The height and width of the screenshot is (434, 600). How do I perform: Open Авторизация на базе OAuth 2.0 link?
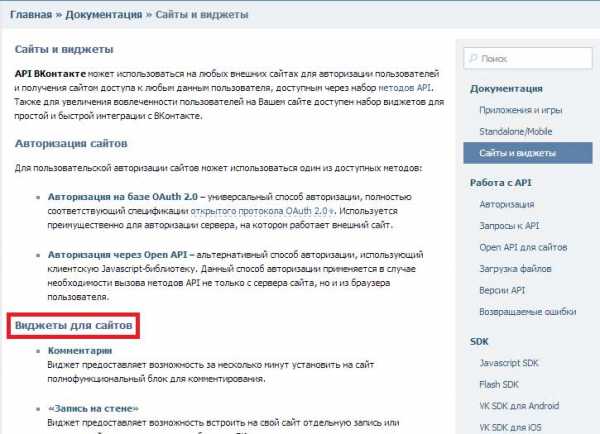[x=123, y=197]
